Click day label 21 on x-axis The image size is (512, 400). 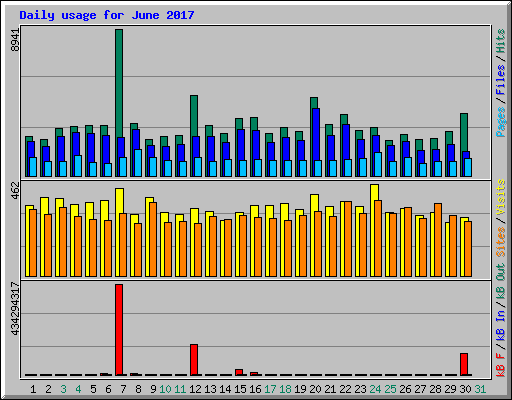pos(330,389)
